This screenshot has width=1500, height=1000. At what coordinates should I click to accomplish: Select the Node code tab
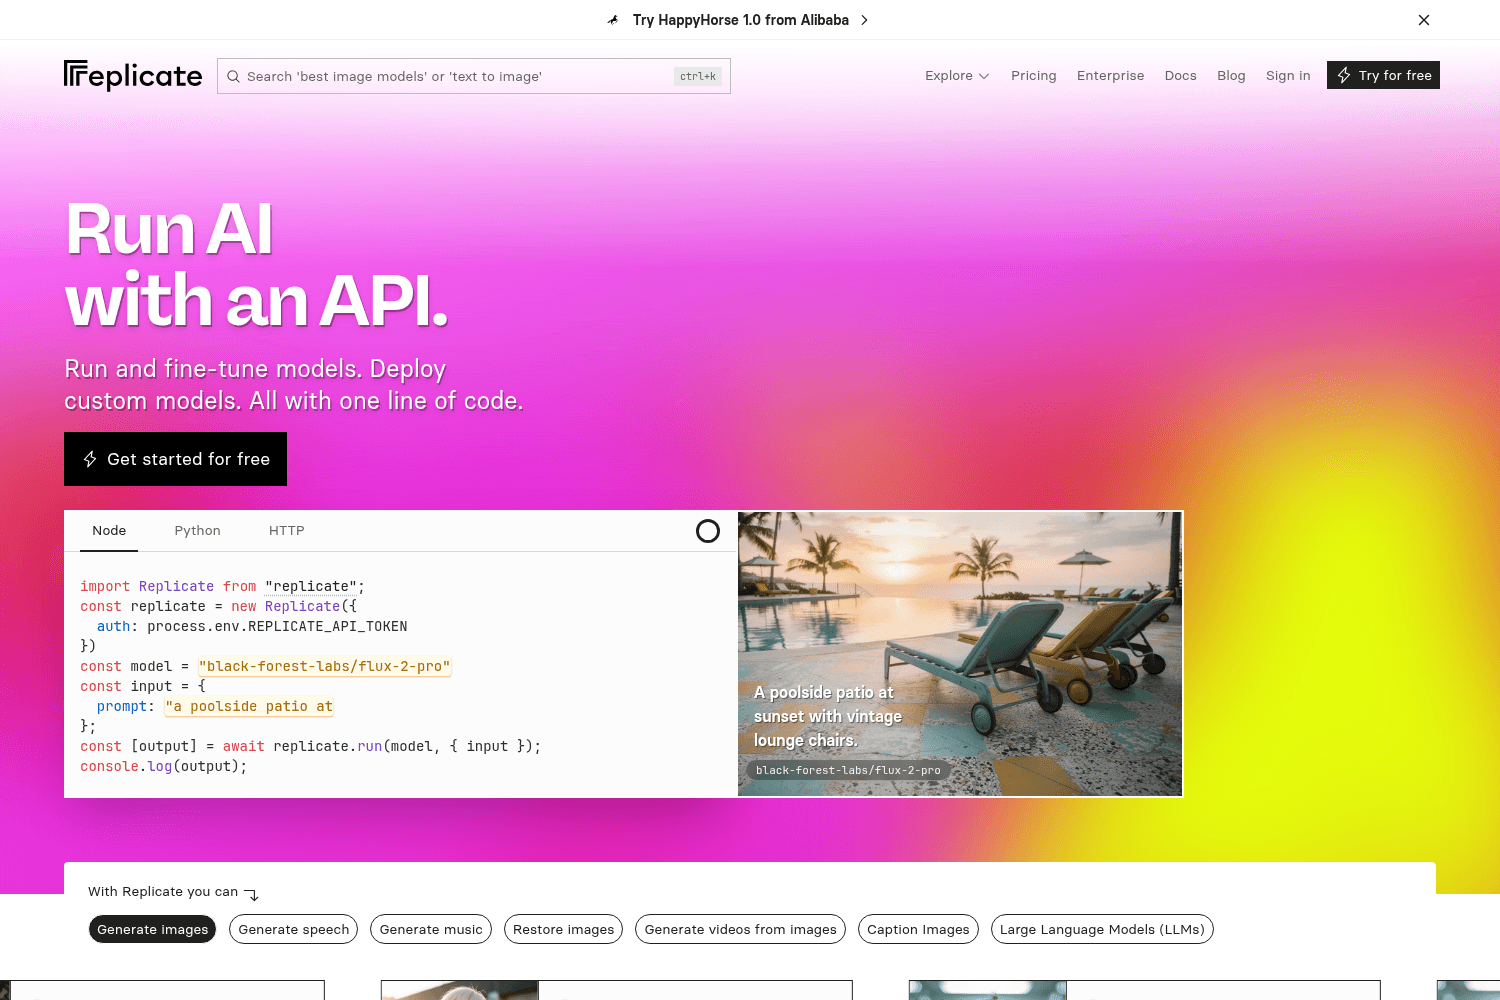109,531
